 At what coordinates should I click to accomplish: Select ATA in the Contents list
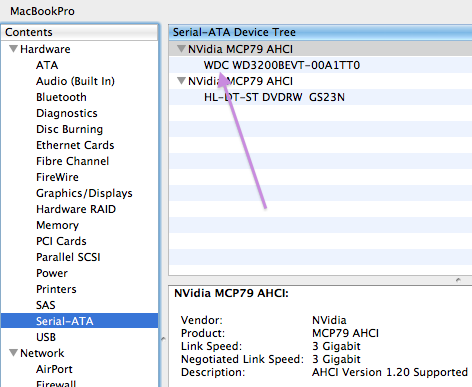click(x=47, y=65)
